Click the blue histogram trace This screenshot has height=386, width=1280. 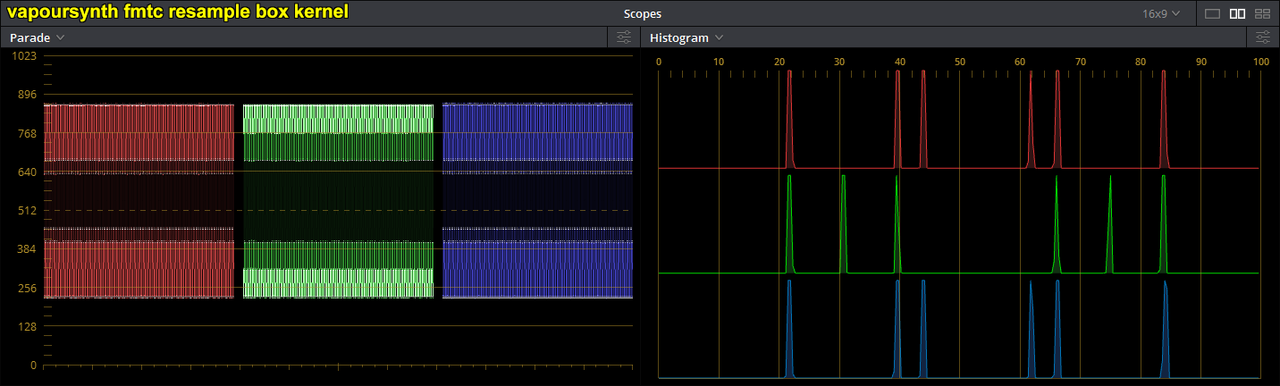pos(958,329)
